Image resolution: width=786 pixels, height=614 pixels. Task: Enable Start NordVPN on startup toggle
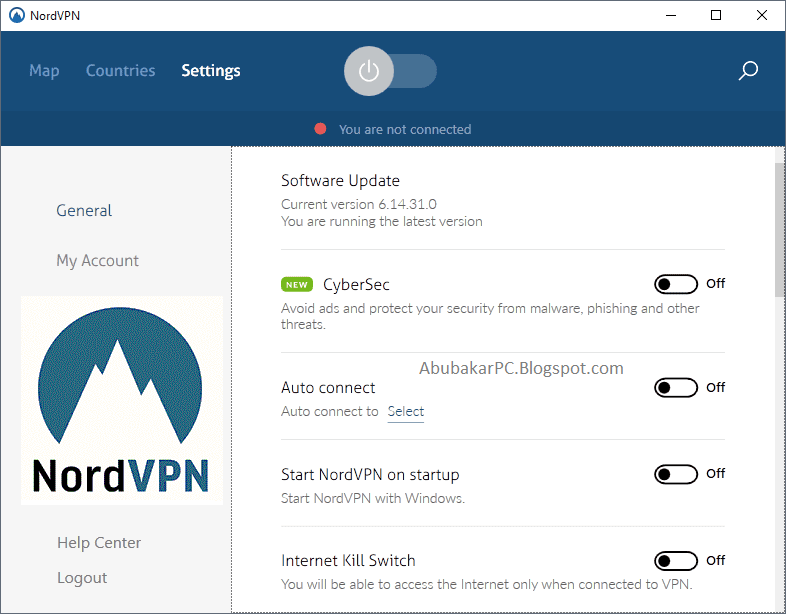coord(676,474)
